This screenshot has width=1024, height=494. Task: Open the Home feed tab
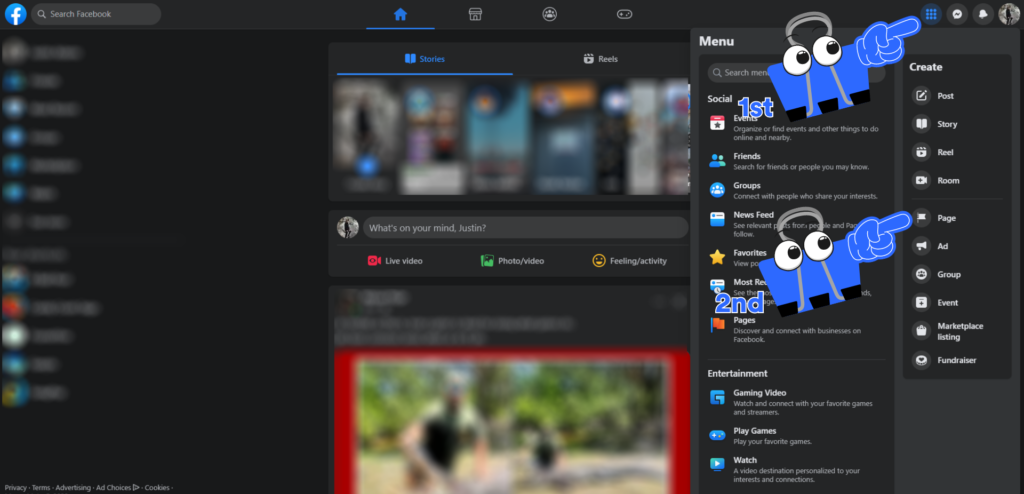(400, 14)
